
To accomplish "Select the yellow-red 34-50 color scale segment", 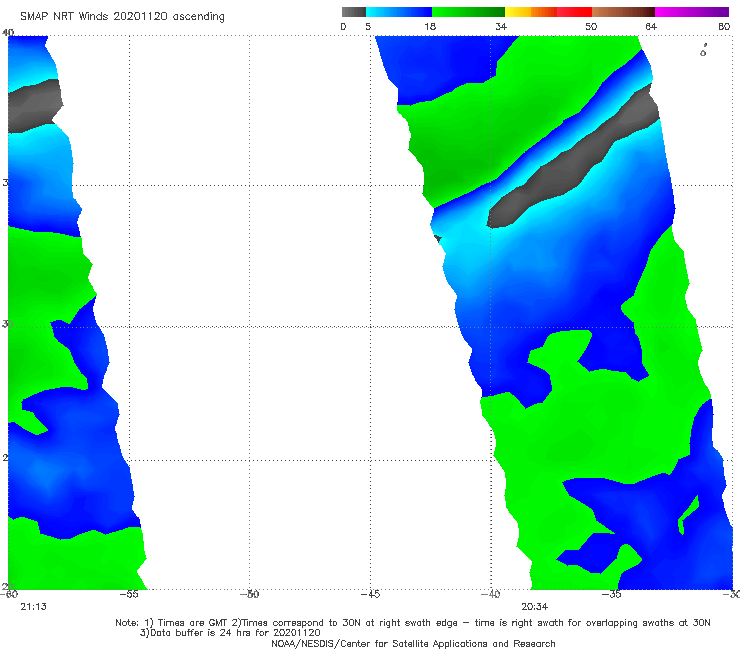I will click(548, 12).
